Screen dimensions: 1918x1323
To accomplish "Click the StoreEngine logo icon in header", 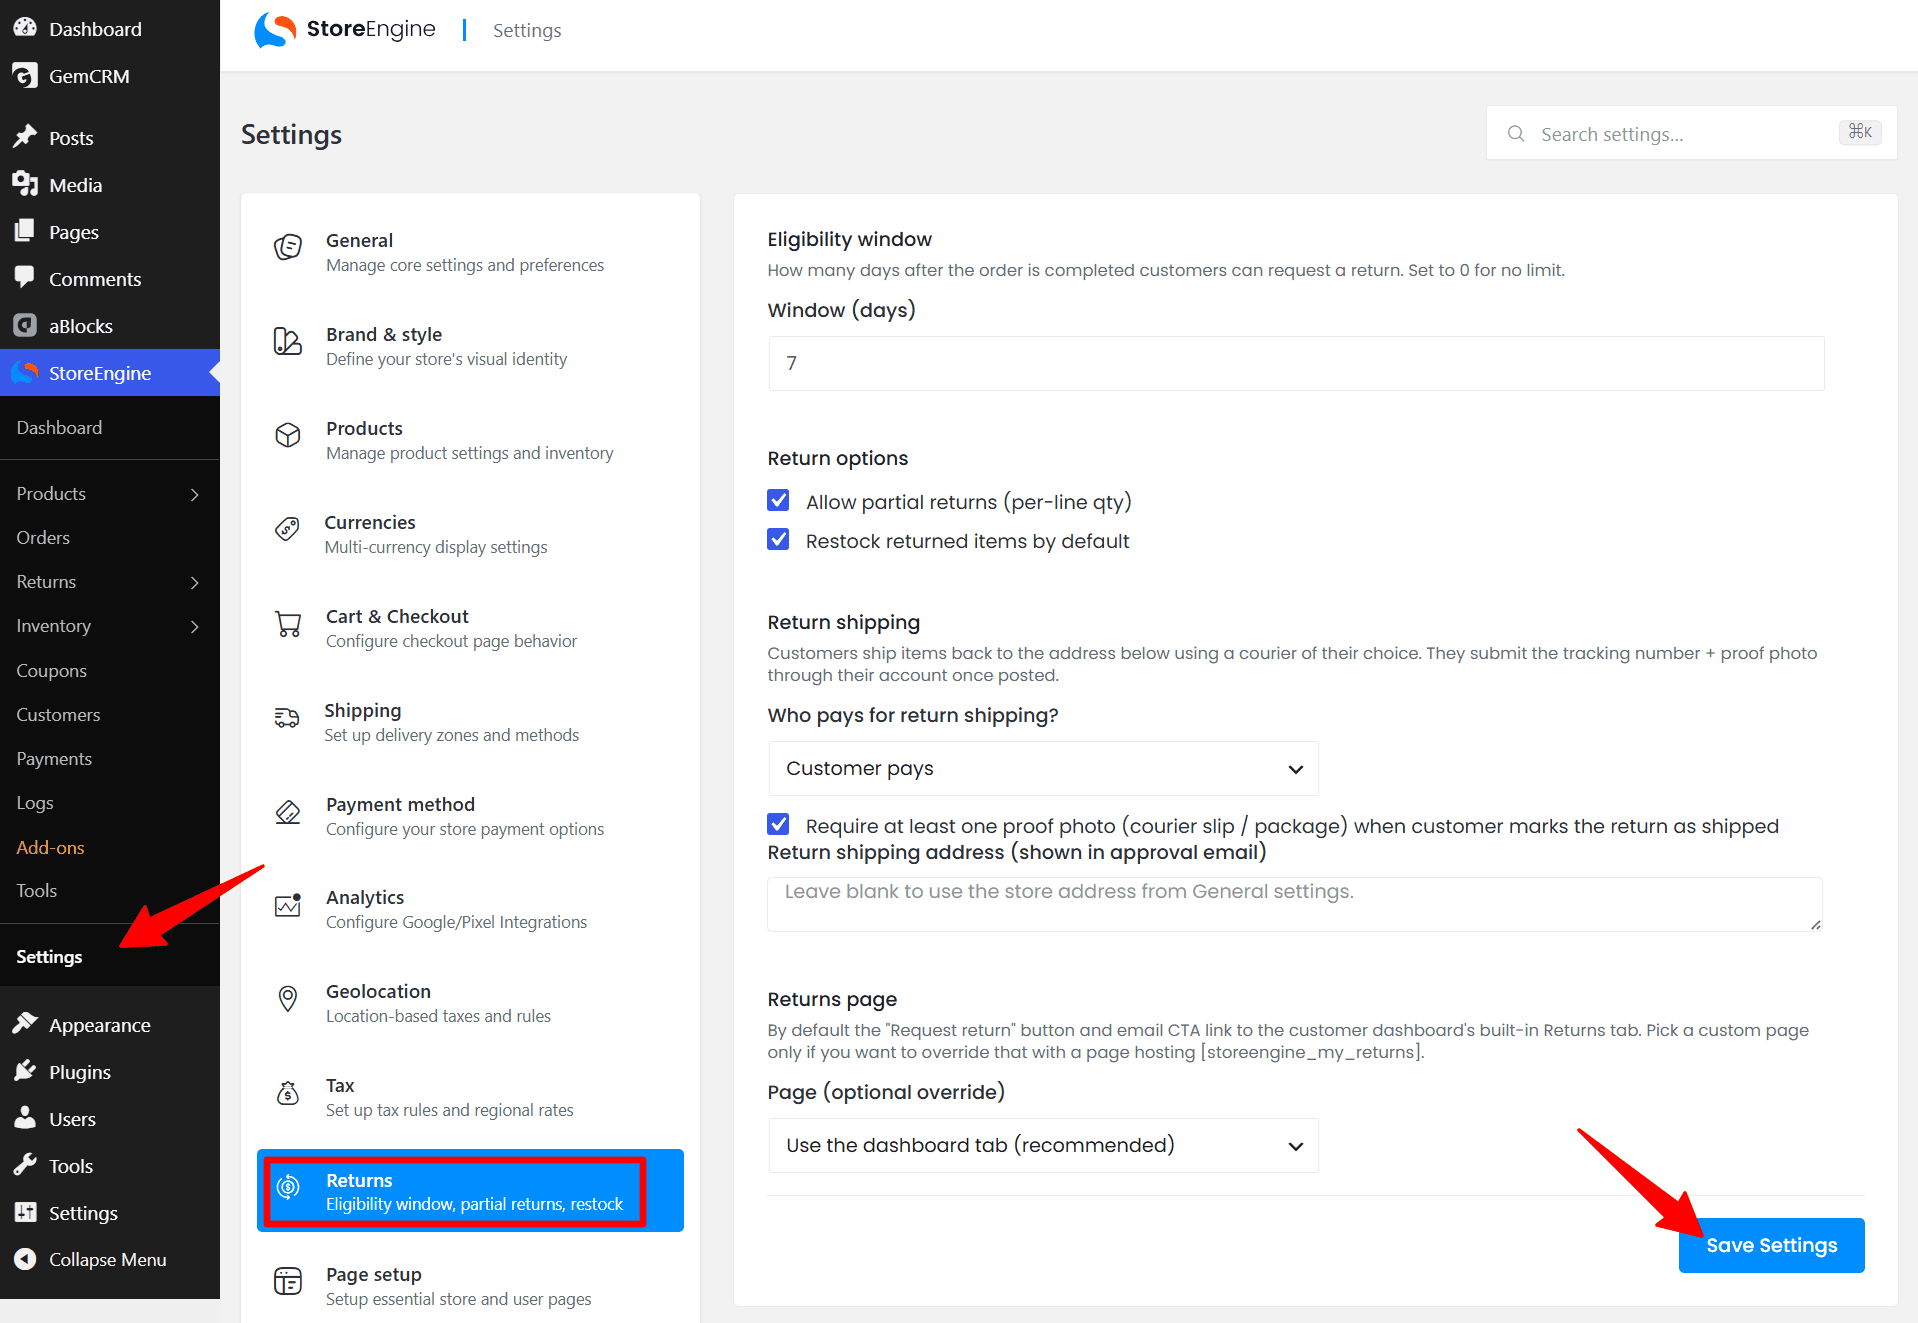I will point(275,30).
